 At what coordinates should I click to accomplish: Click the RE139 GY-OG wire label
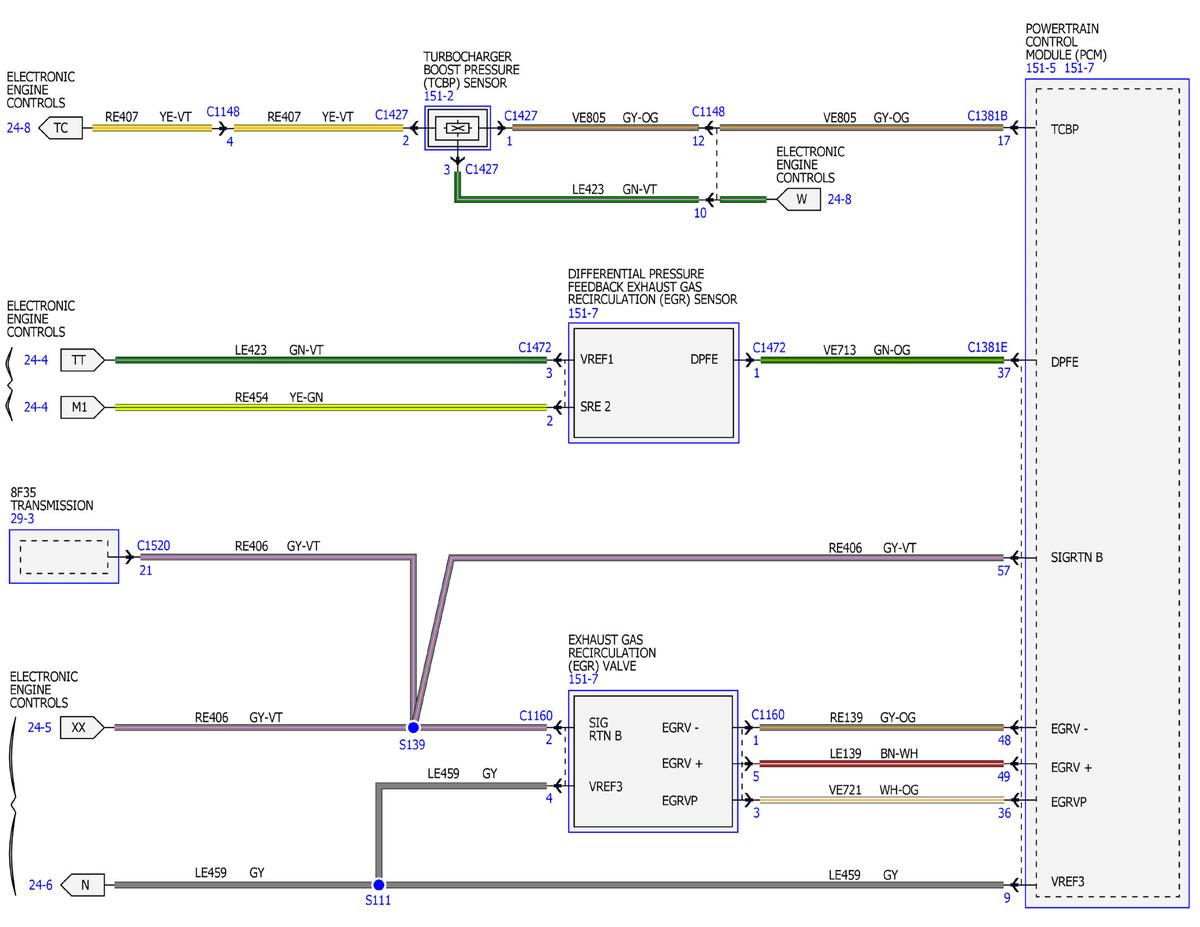coord(872,717)
